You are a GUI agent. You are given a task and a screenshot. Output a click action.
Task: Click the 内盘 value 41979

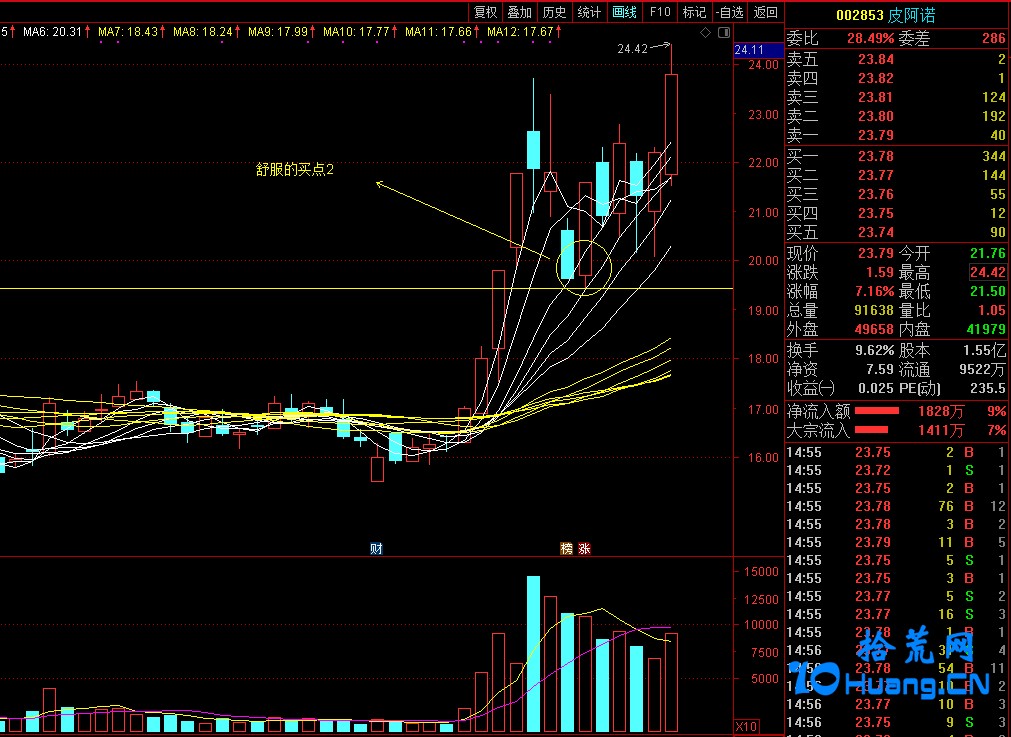(986, 329)
